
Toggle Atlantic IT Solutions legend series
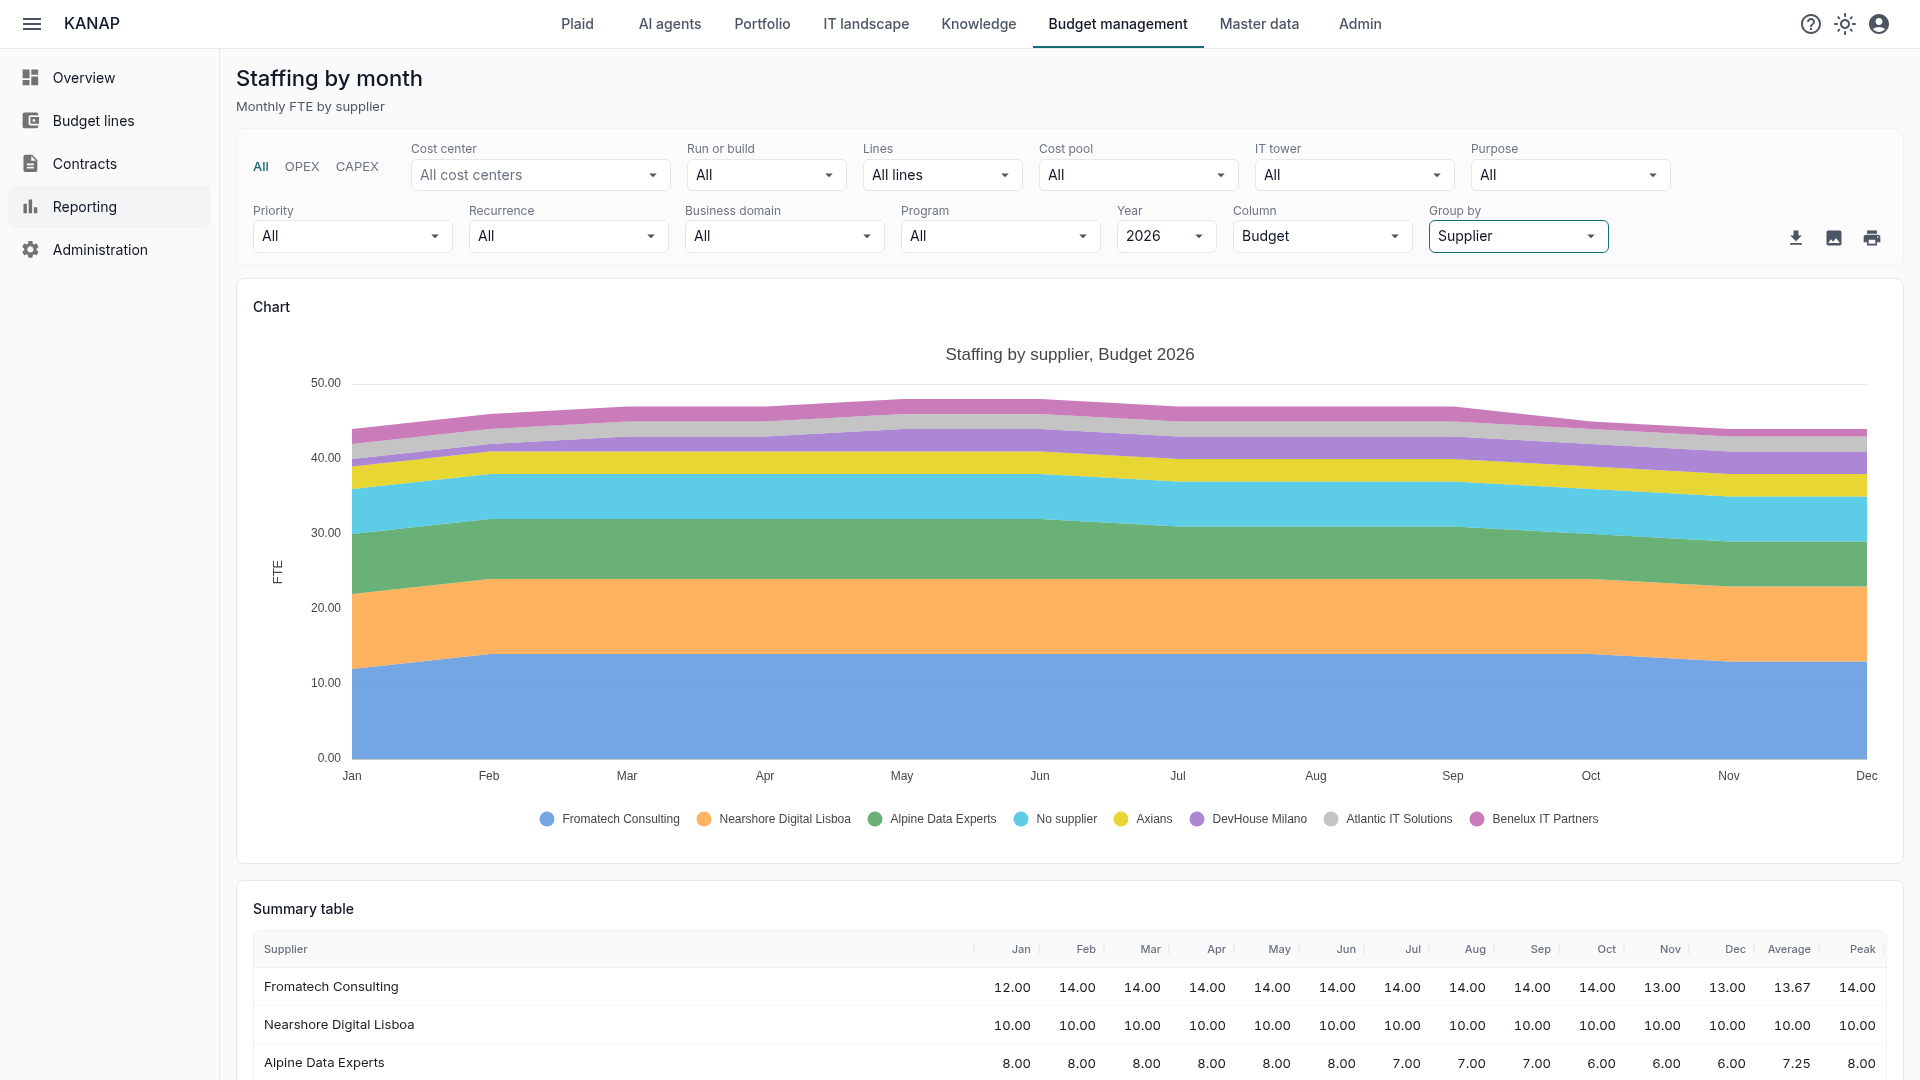tap(1388, 819)
